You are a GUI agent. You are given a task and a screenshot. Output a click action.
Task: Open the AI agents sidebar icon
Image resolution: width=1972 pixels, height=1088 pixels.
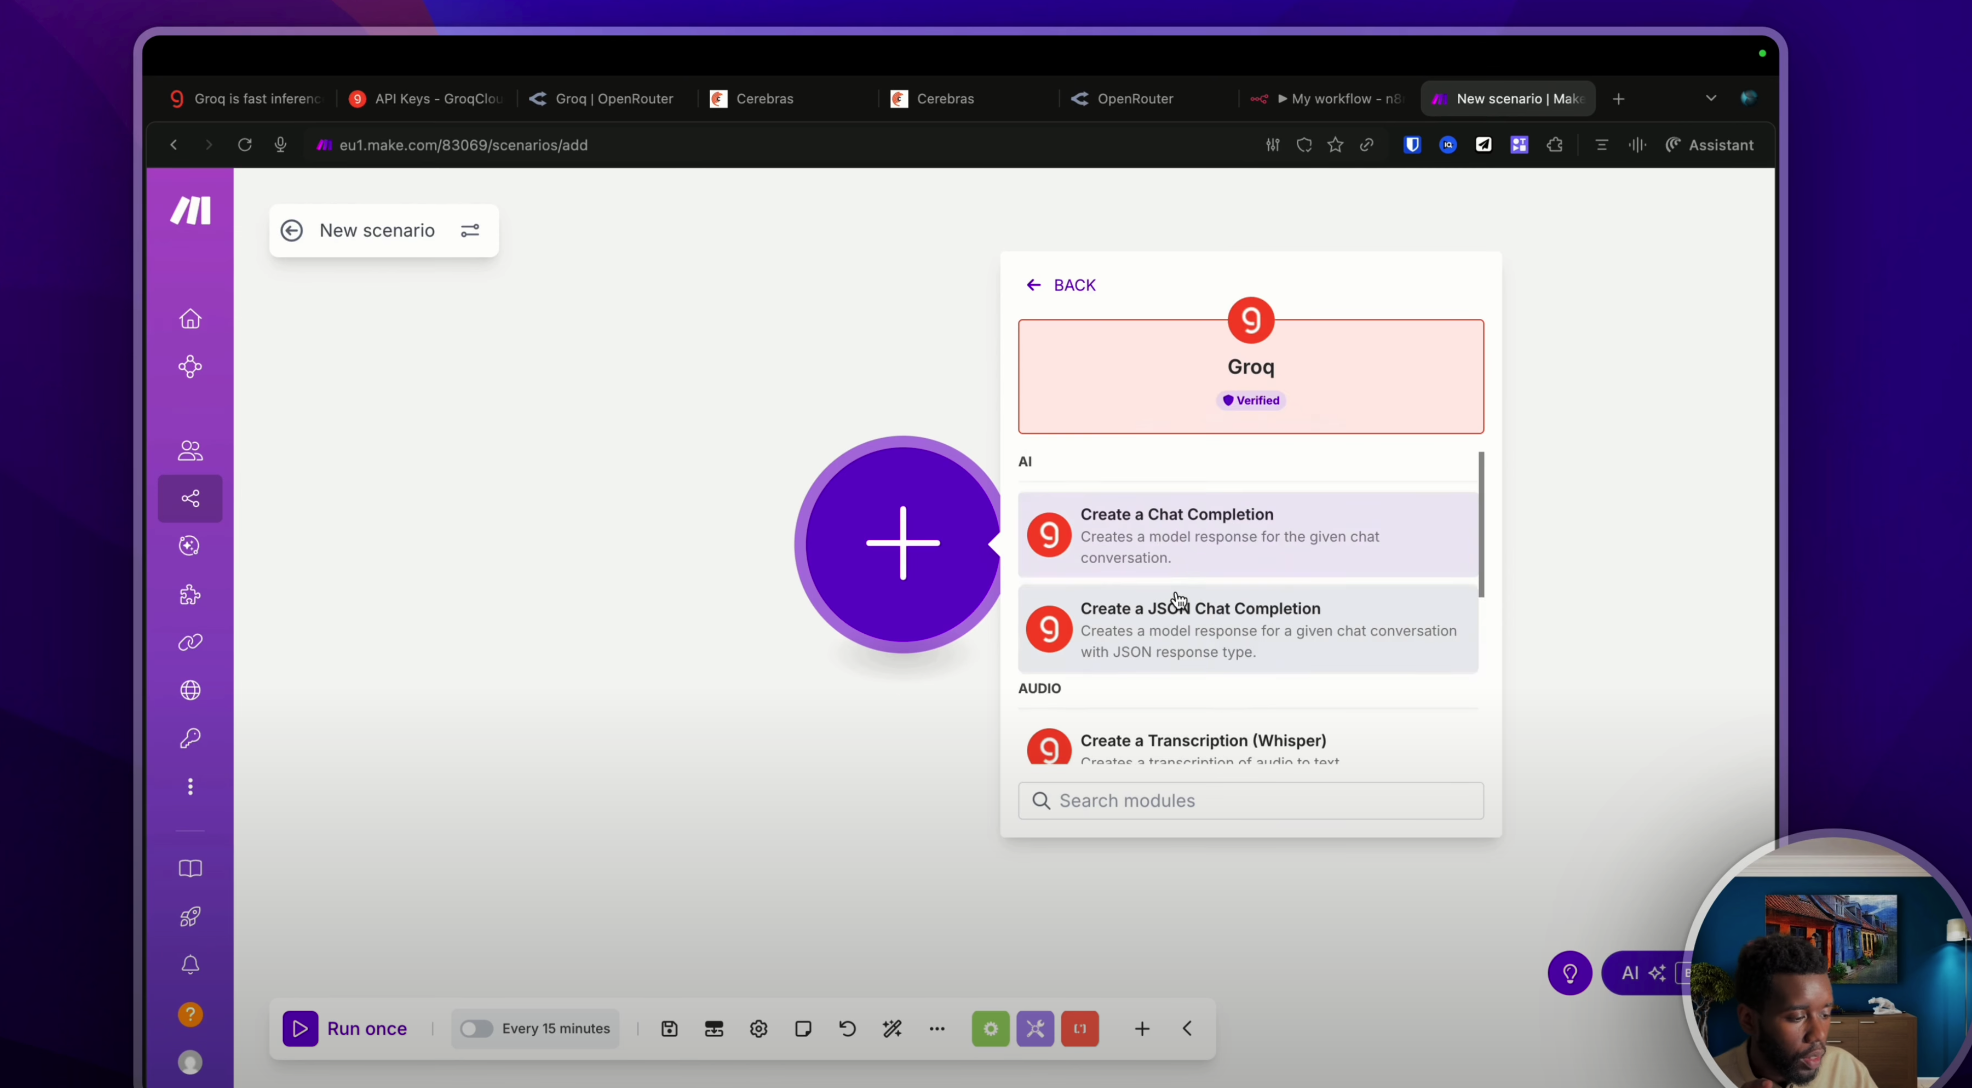click(x=190, y=546)
